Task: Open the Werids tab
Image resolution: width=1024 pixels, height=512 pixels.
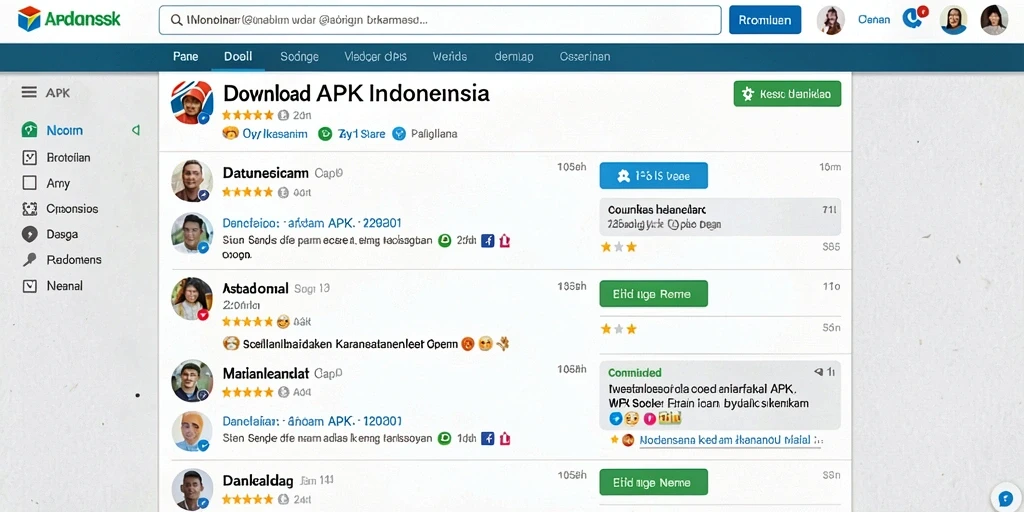Action: click(x=450, y=57)
